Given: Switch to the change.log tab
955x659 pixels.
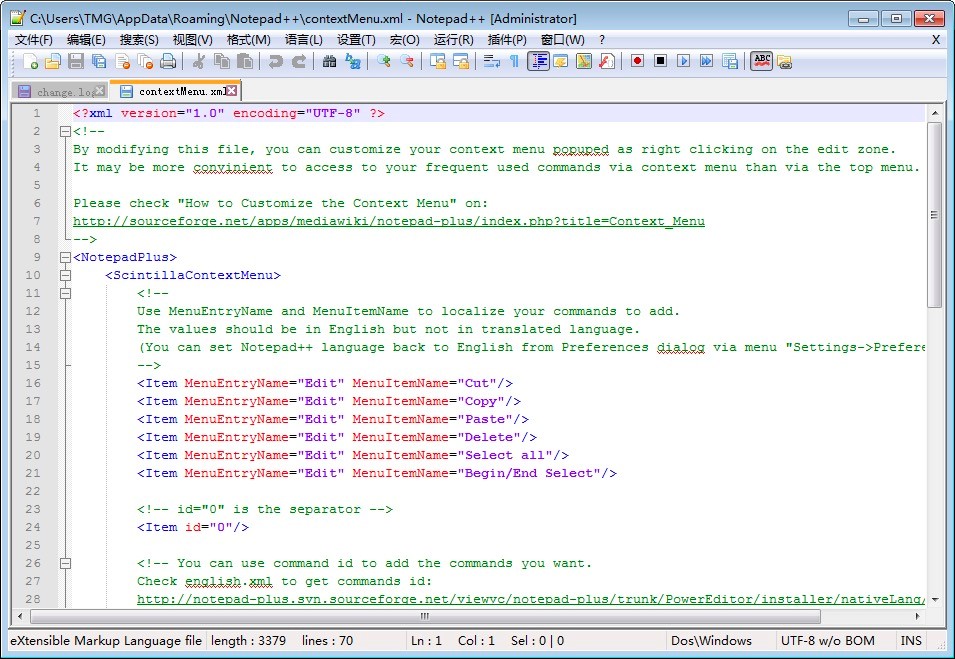Looking at the screenshot, I should tap(58, 90).
